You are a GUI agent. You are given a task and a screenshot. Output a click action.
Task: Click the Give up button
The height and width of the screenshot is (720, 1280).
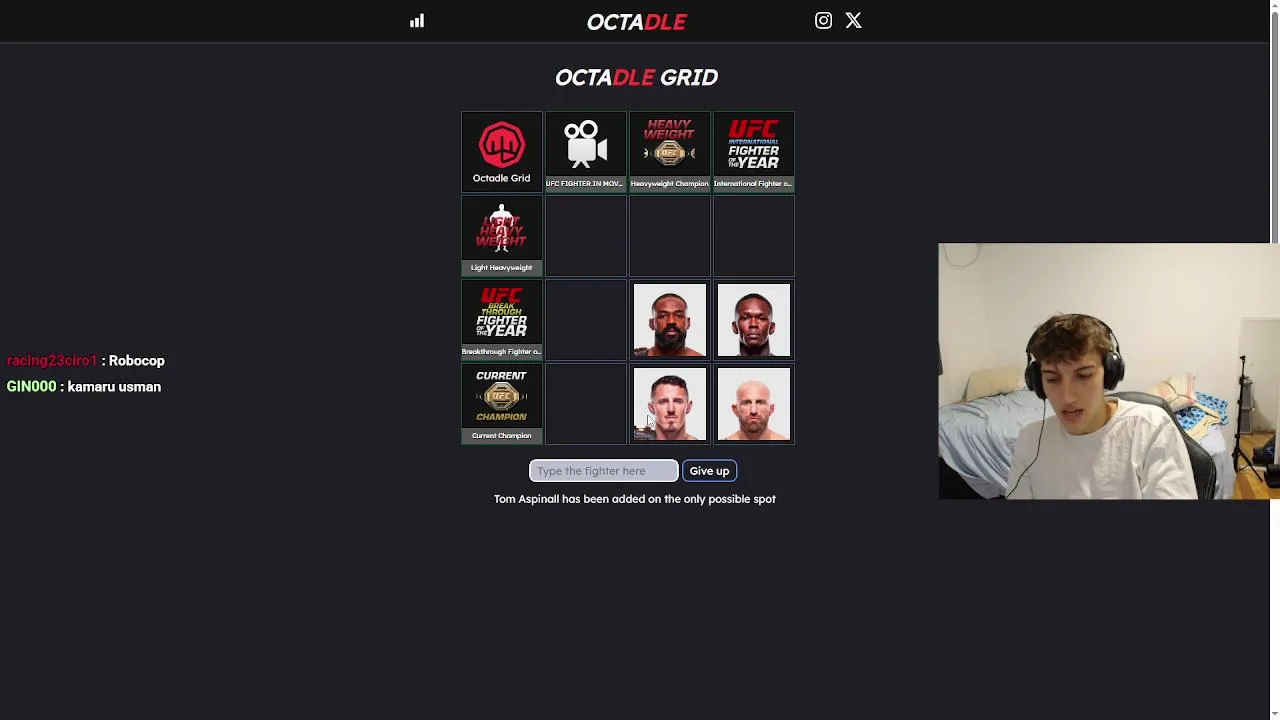tap(709, 471)
